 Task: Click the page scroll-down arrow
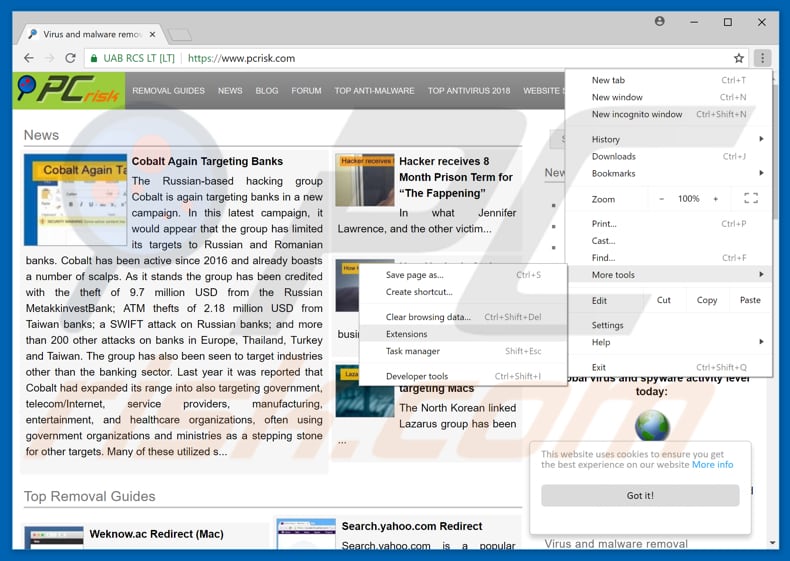pyautogui.click(x=772, y=543)
